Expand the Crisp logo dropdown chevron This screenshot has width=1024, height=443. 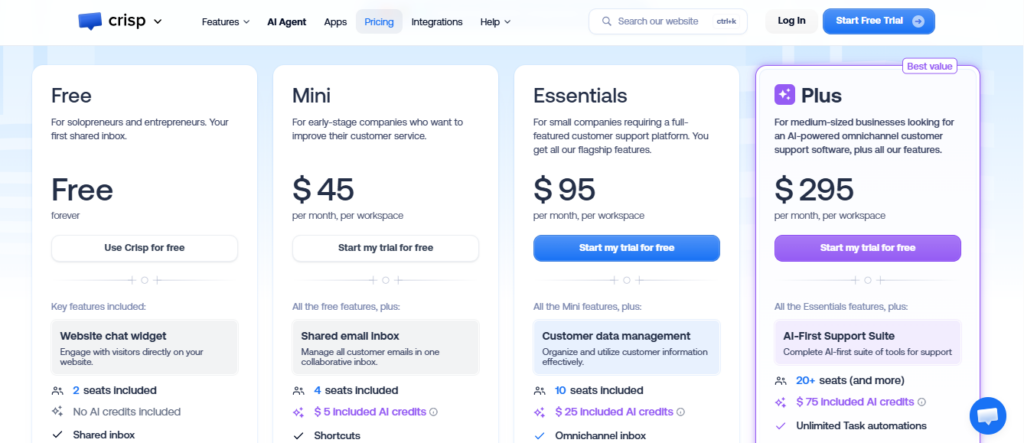(x=157, y=22)
